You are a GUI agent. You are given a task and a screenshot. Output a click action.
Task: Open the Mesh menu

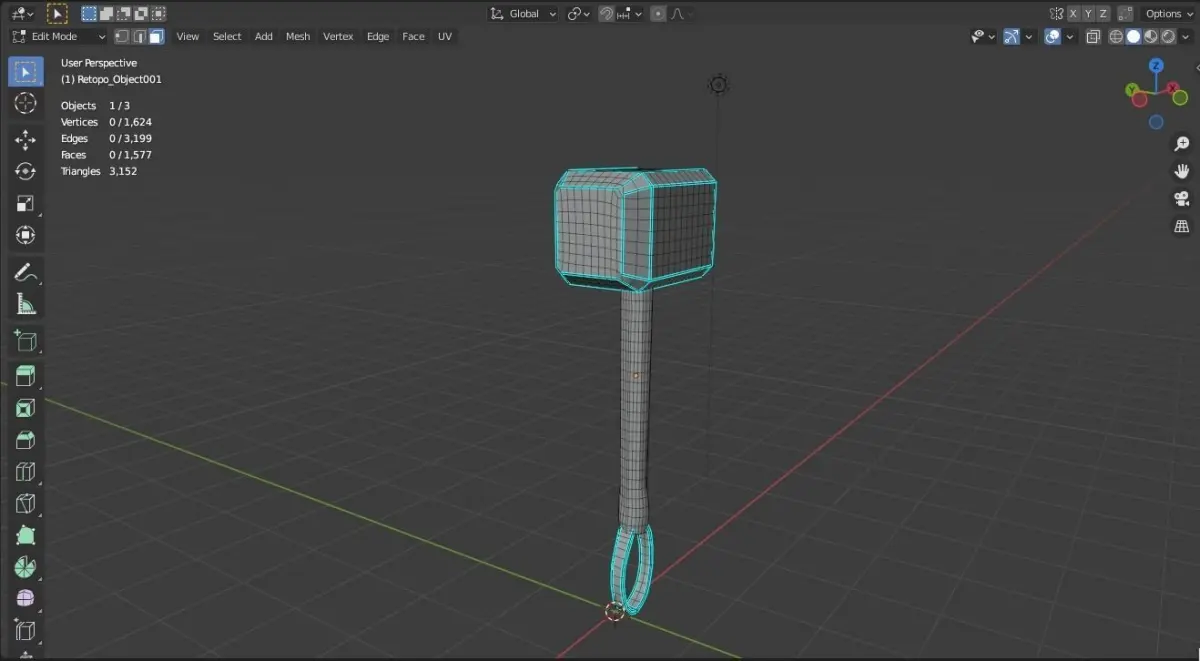pyautogui.click(x=298, y=36)
